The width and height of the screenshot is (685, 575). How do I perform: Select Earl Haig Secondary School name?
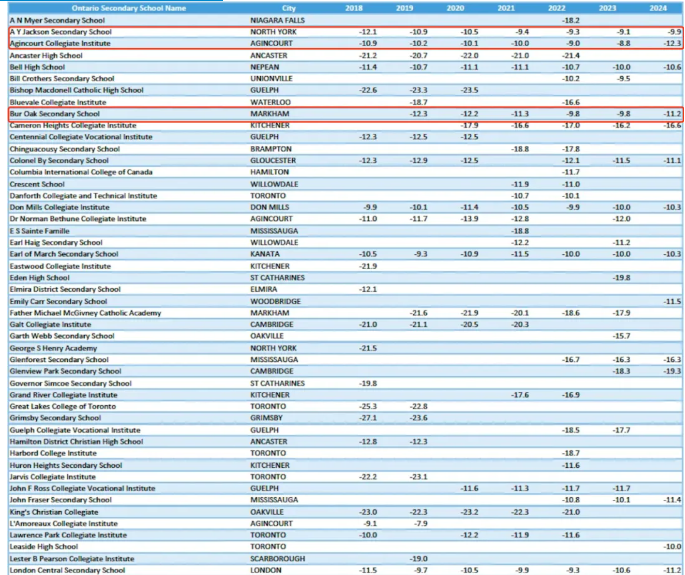point(56,242)
